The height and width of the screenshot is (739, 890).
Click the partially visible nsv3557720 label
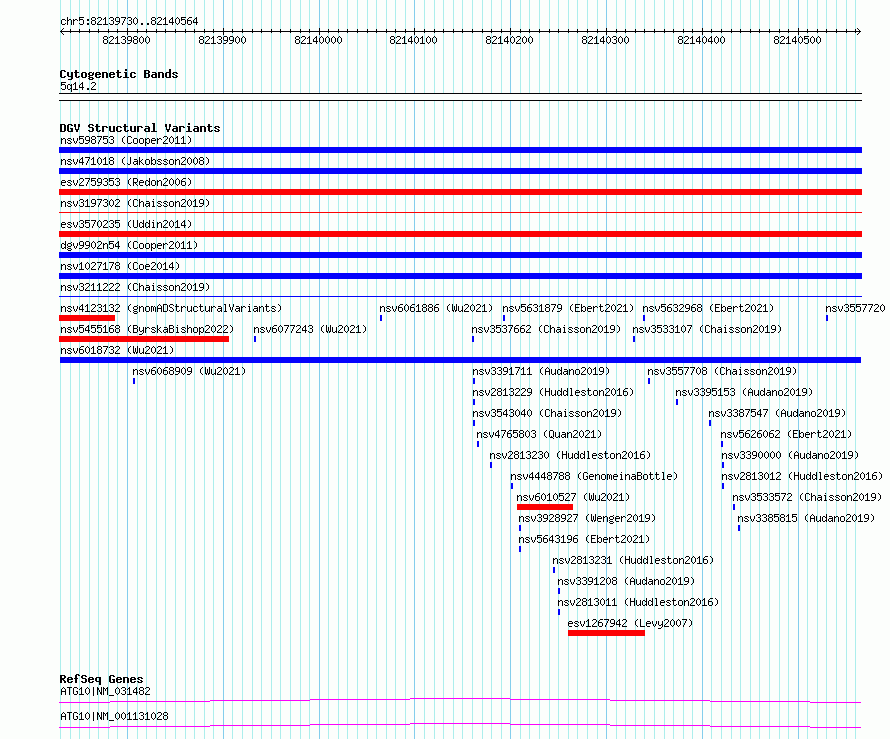[x=855, y=308]
